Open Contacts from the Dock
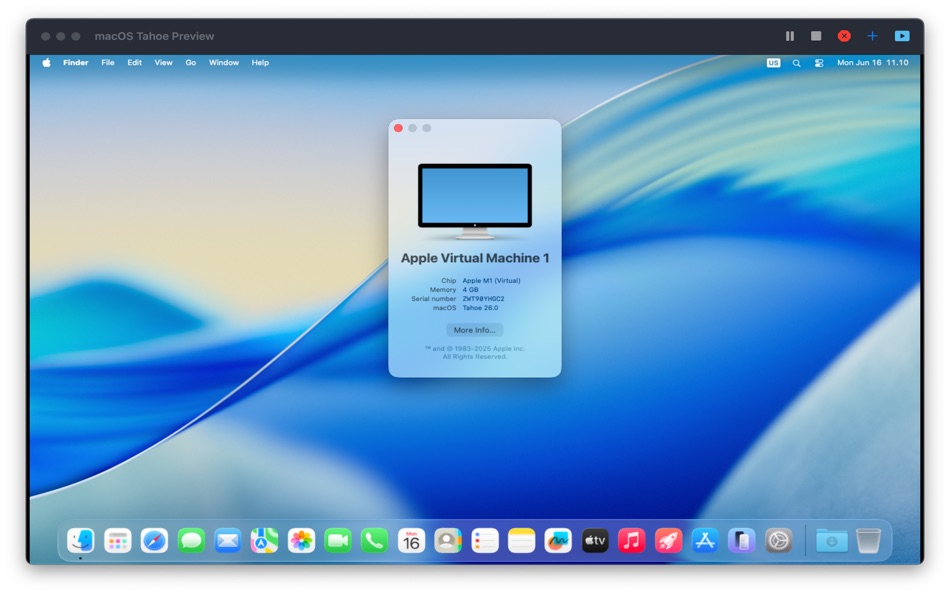This screenshot has width=950, height=594. (x=448, y=540)
